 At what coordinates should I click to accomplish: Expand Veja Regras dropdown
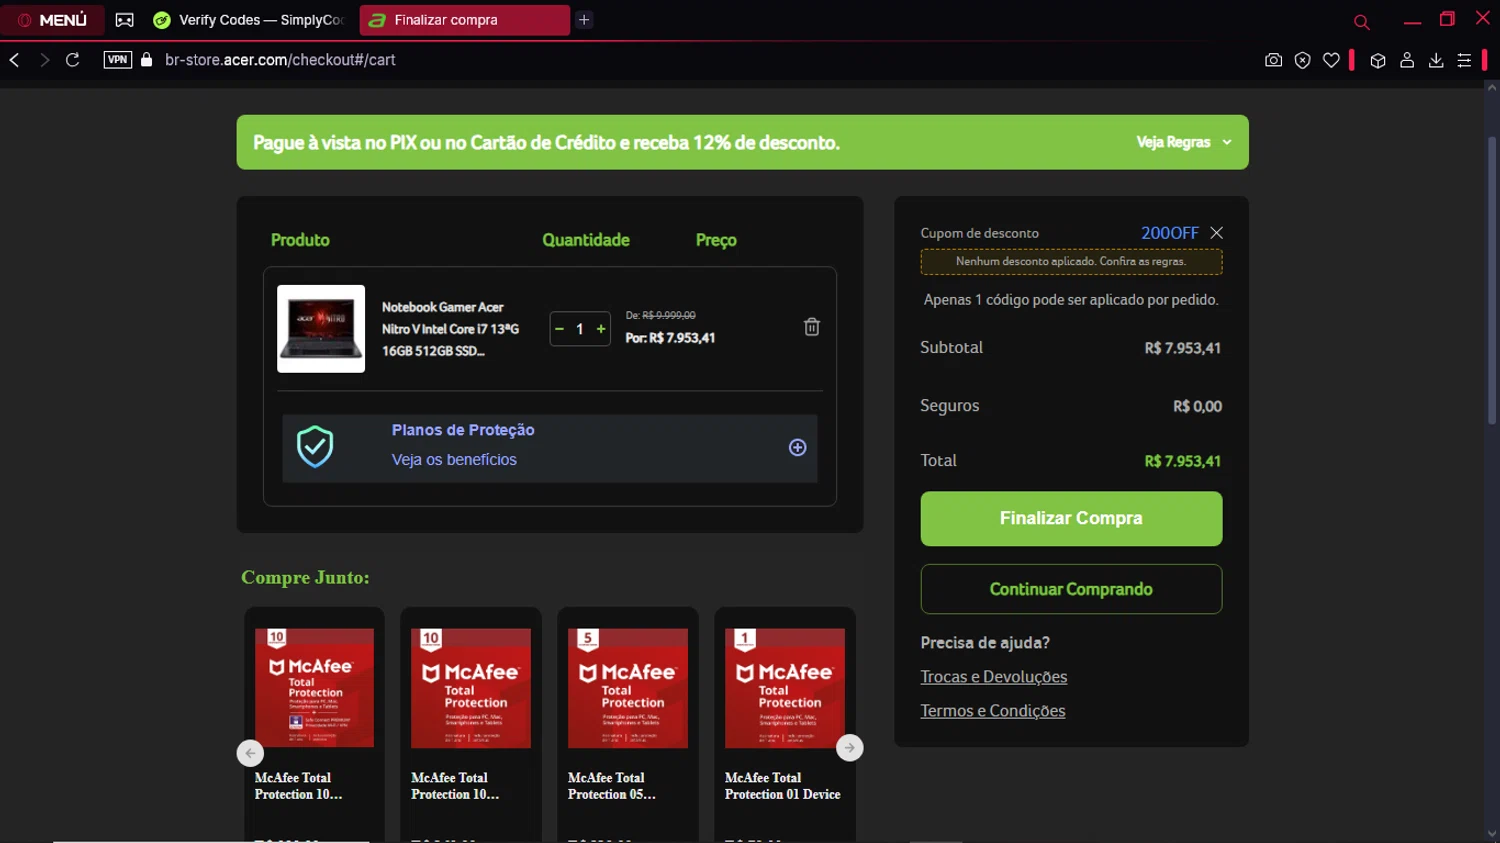tap(1184, 142)
